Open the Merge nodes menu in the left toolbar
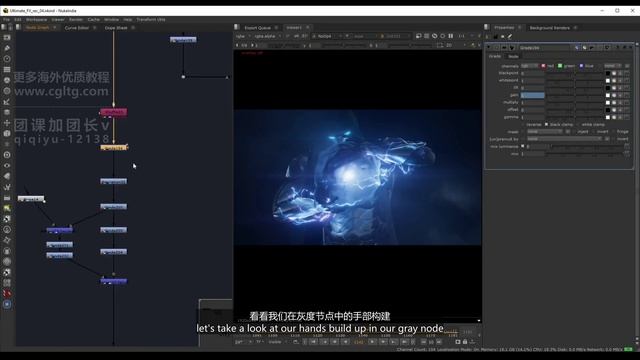Viewport: 640px width, 360px height. tap(7, 112)
